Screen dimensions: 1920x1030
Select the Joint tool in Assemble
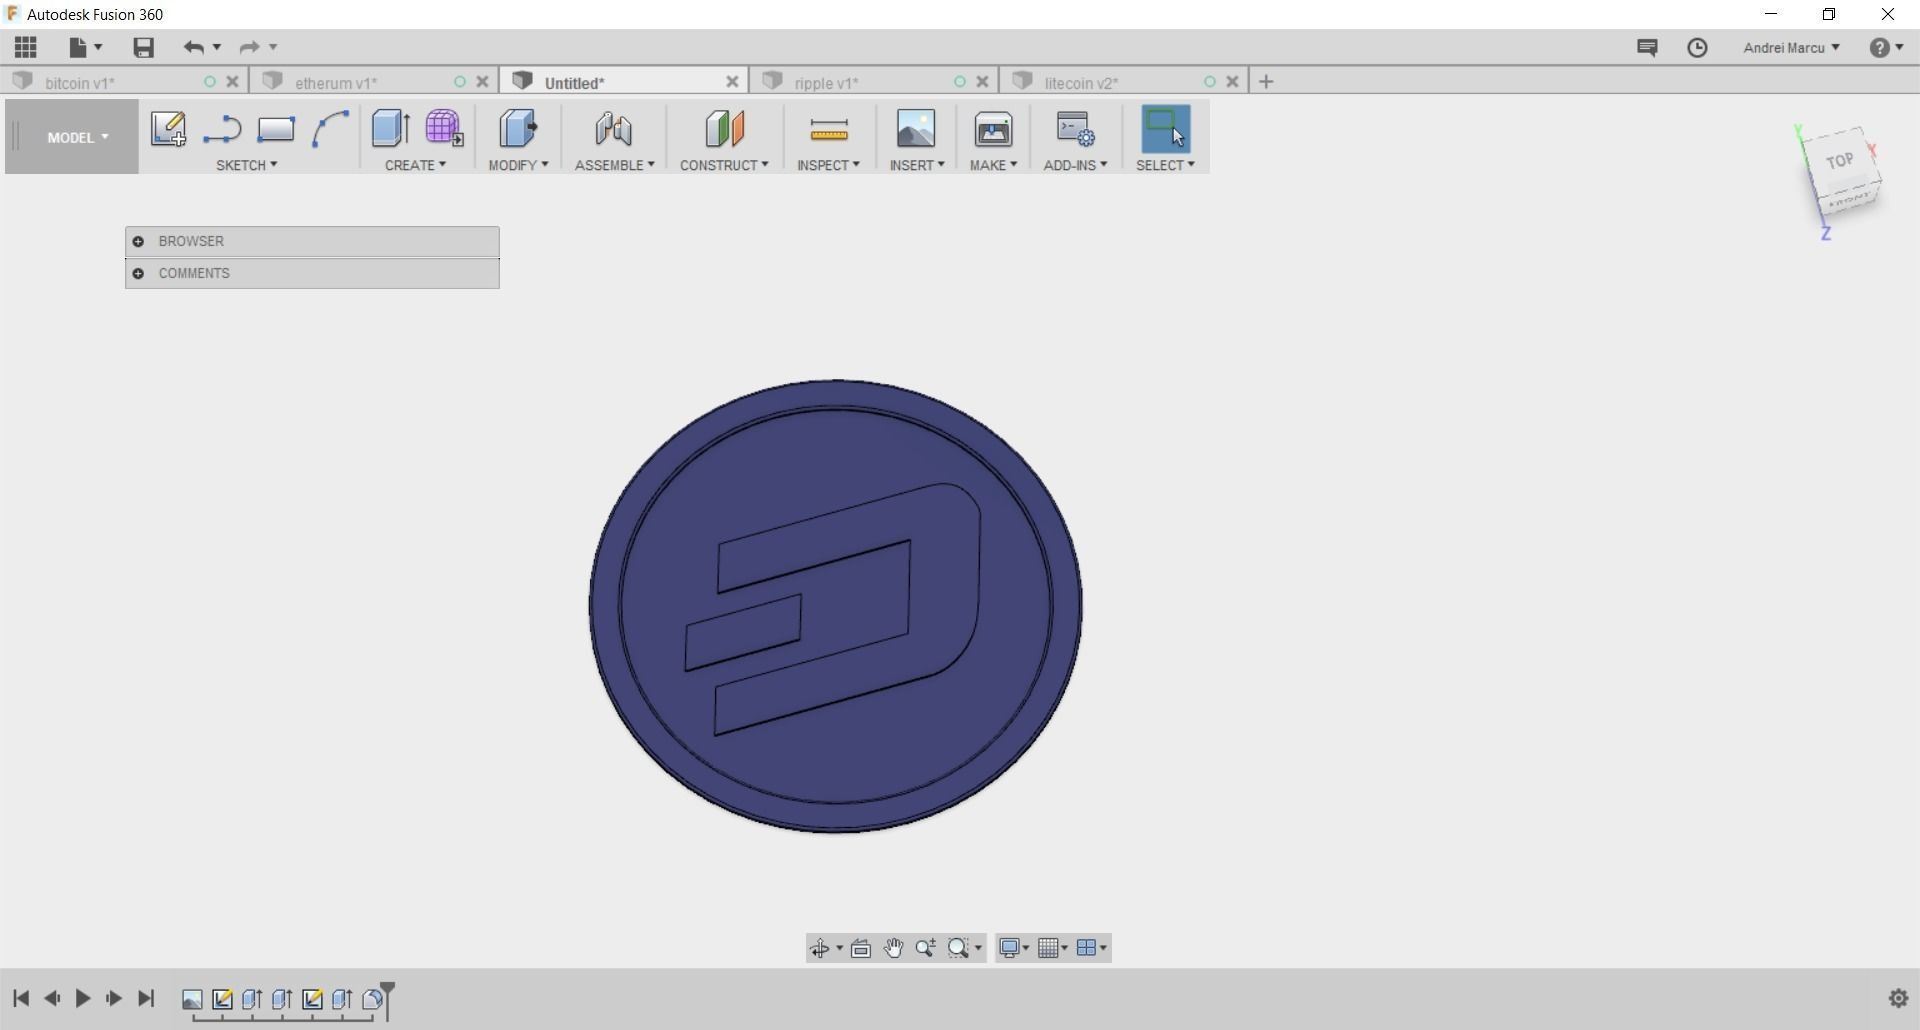(x=613, y=129)
